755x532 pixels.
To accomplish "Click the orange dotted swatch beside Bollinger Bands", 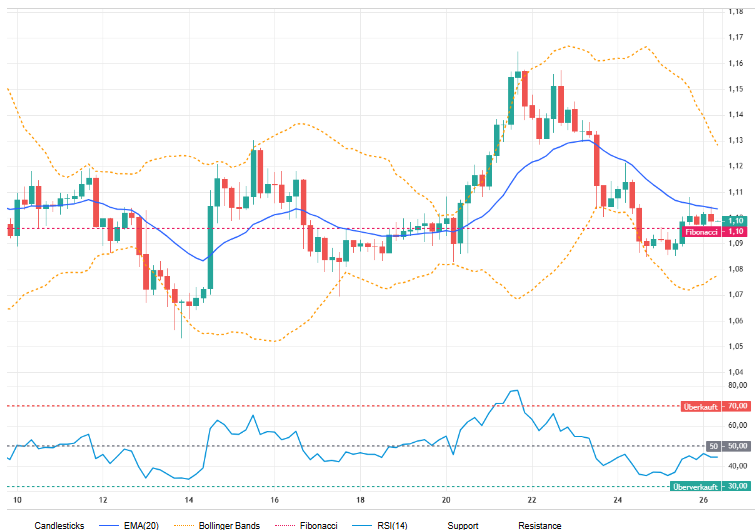I will click(x=183, y=525).
